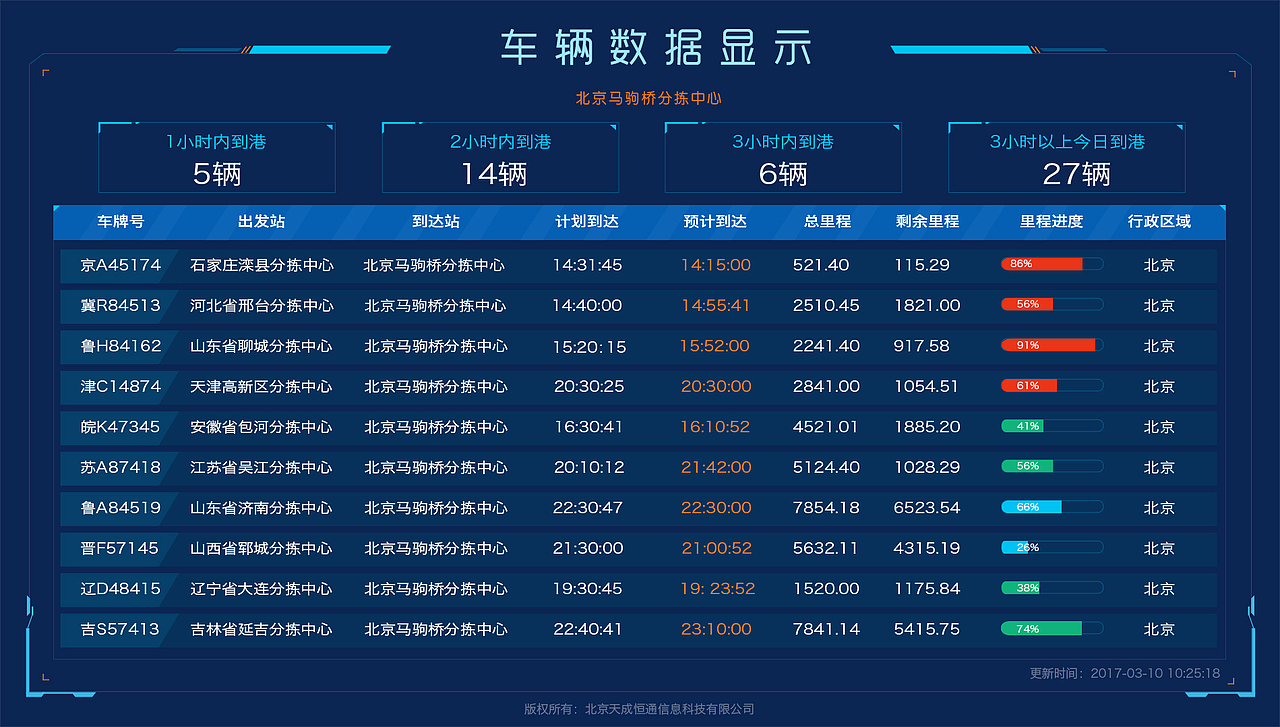Select the 2小时内到港 14辆 summary card

[500, 157]
